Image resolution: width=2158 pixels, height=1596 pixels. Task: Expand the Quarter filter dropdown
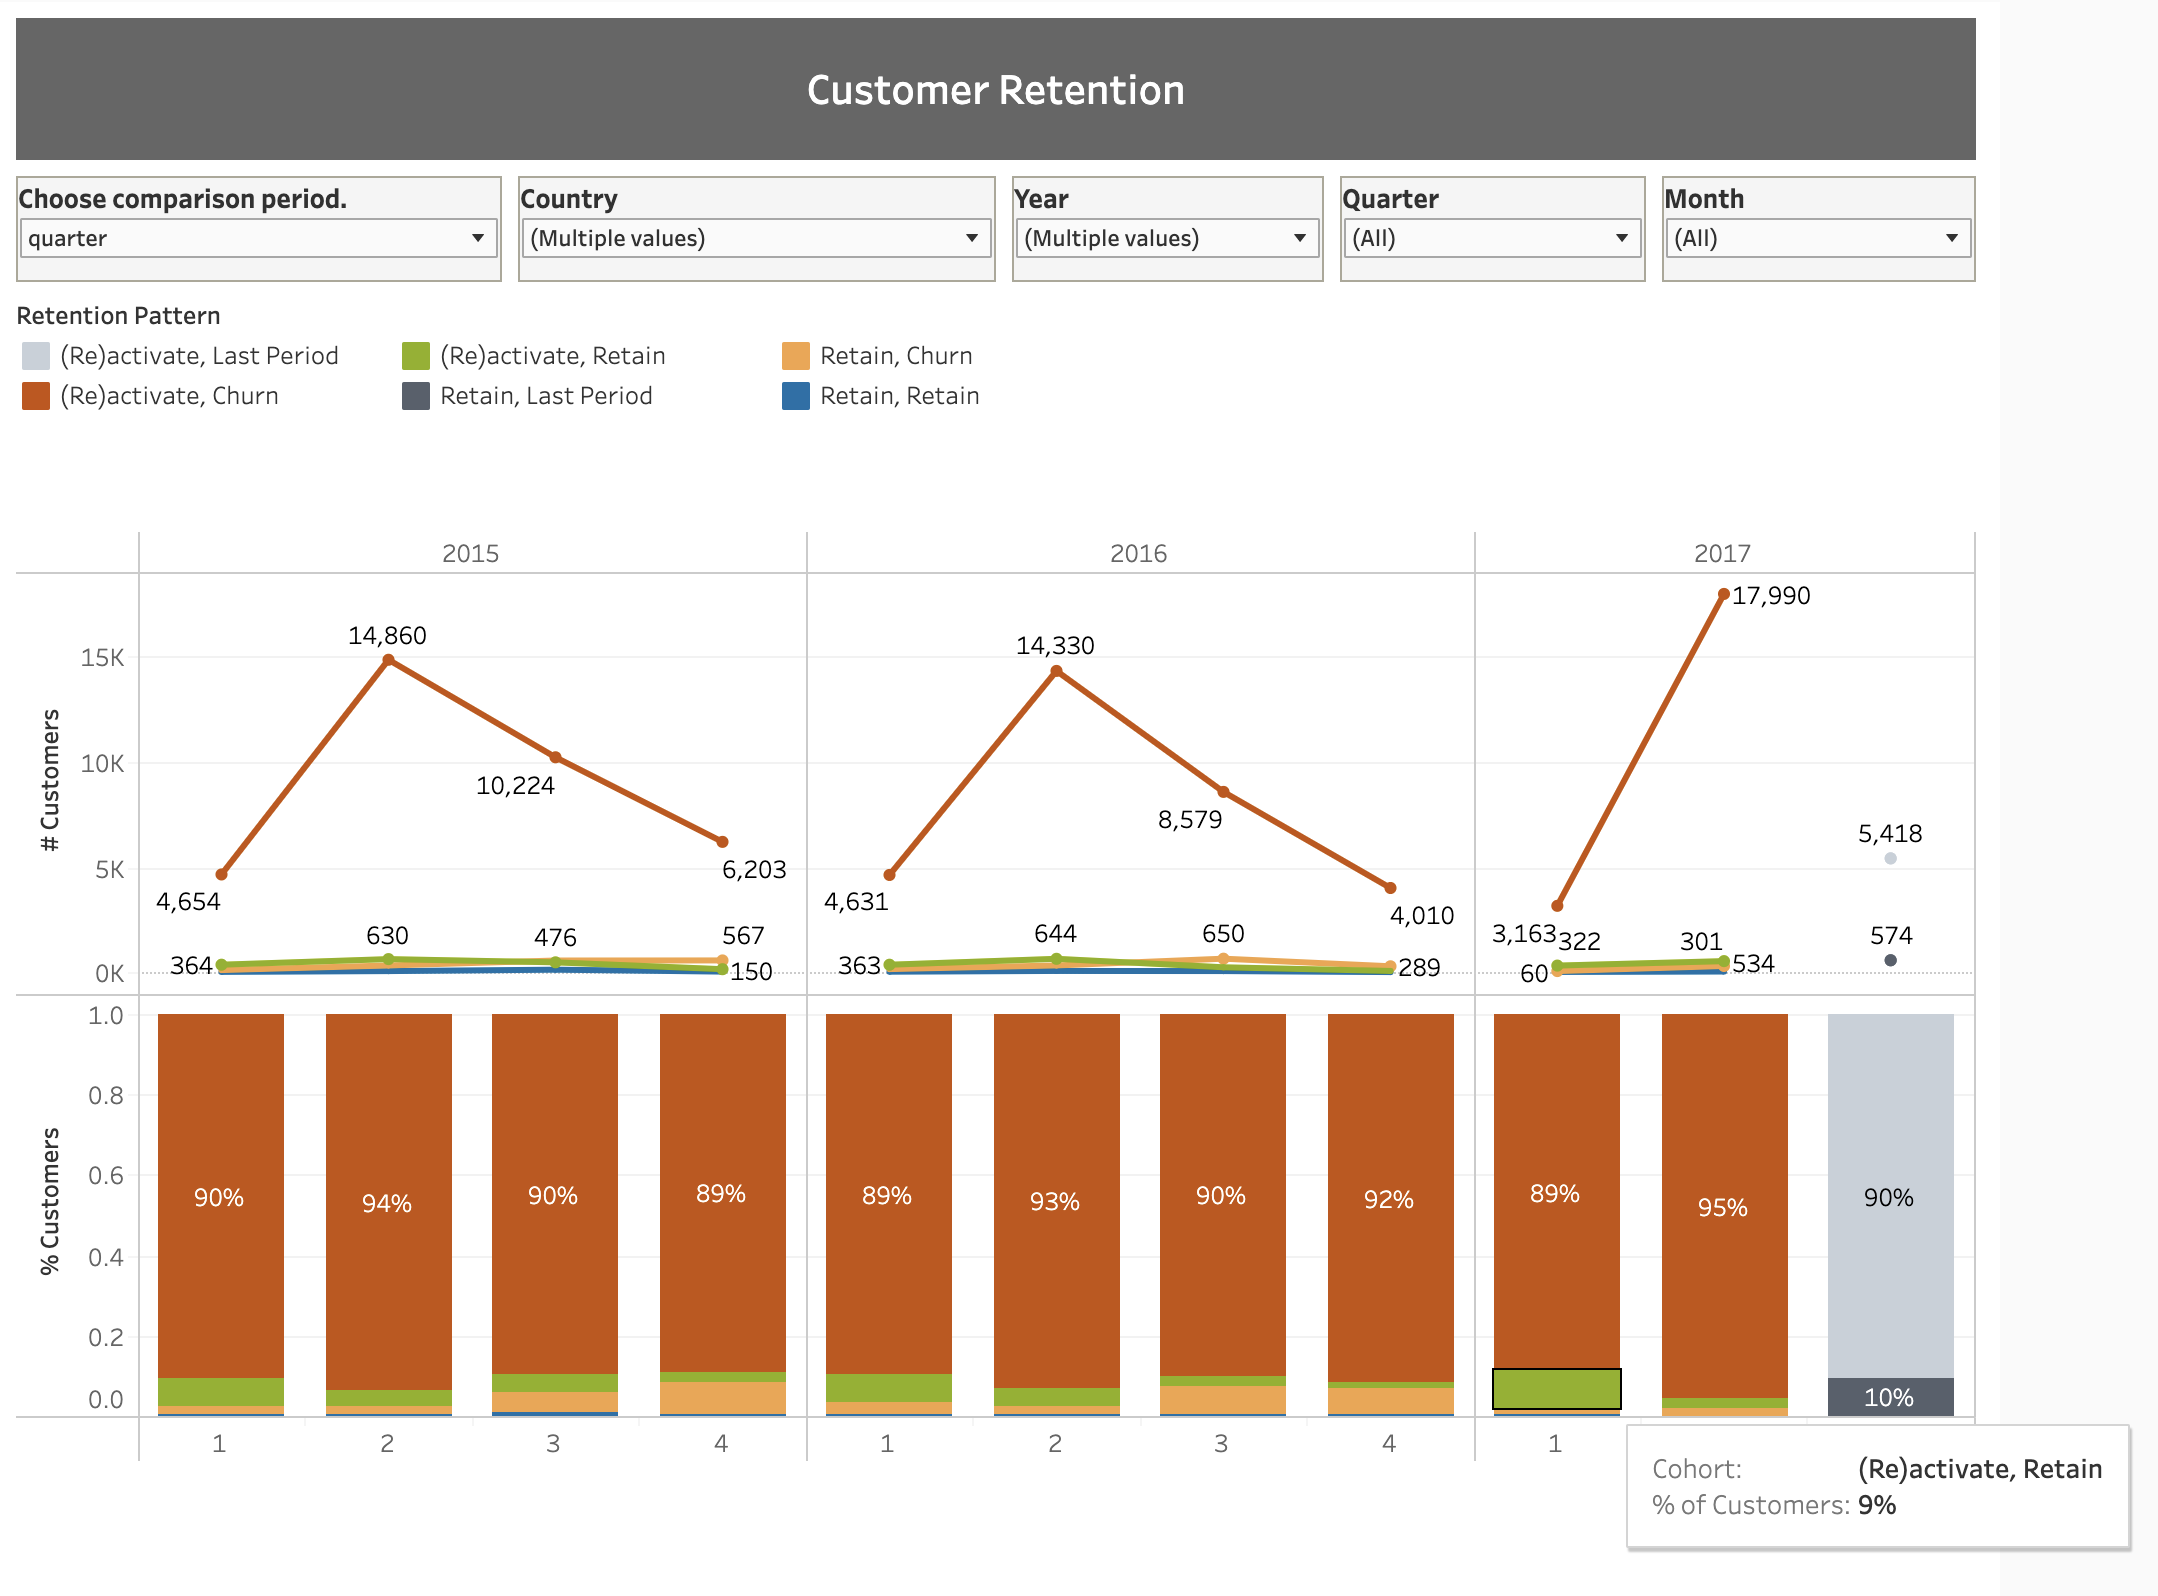pos(1491,238)
